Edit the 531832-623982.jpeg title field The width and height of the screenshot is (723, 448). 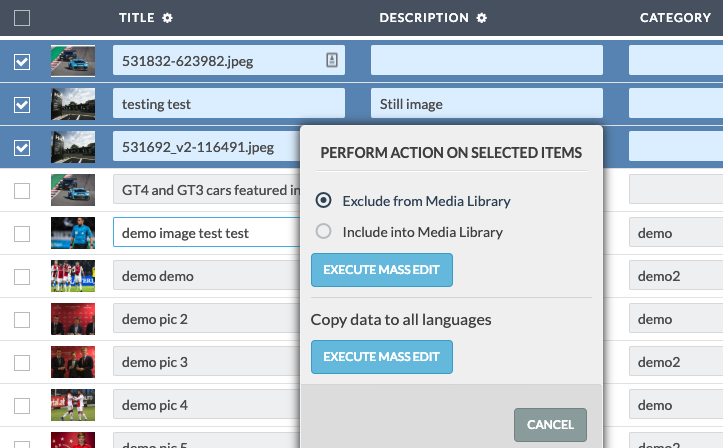229,60
